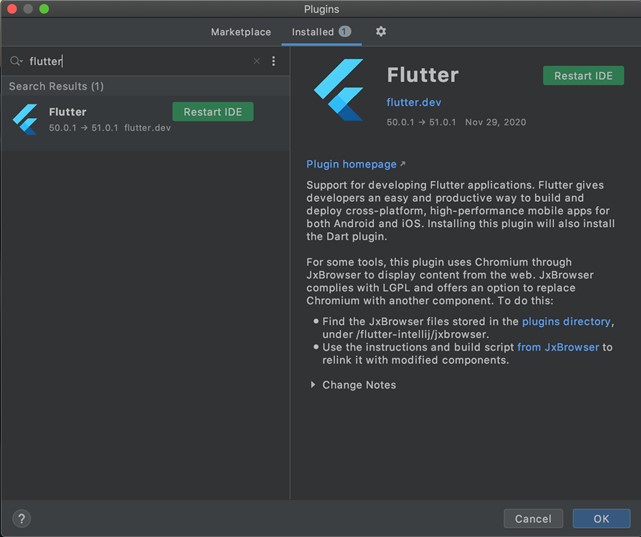641x537 pixels.
Task: Open the plugins settings gear menu
Action: 381,31
